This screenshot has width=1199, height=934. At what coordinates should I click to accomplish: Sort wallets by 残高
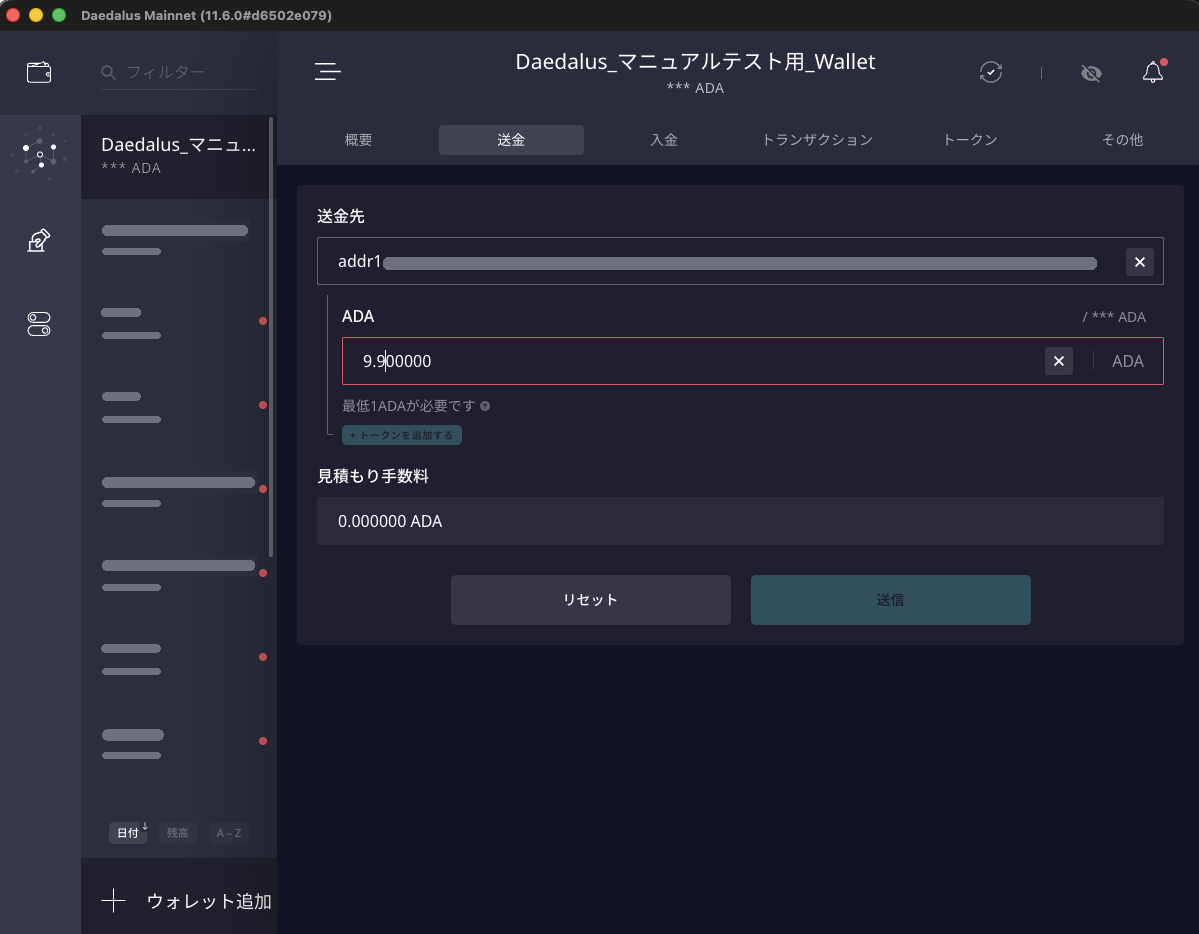click(177, 833)
